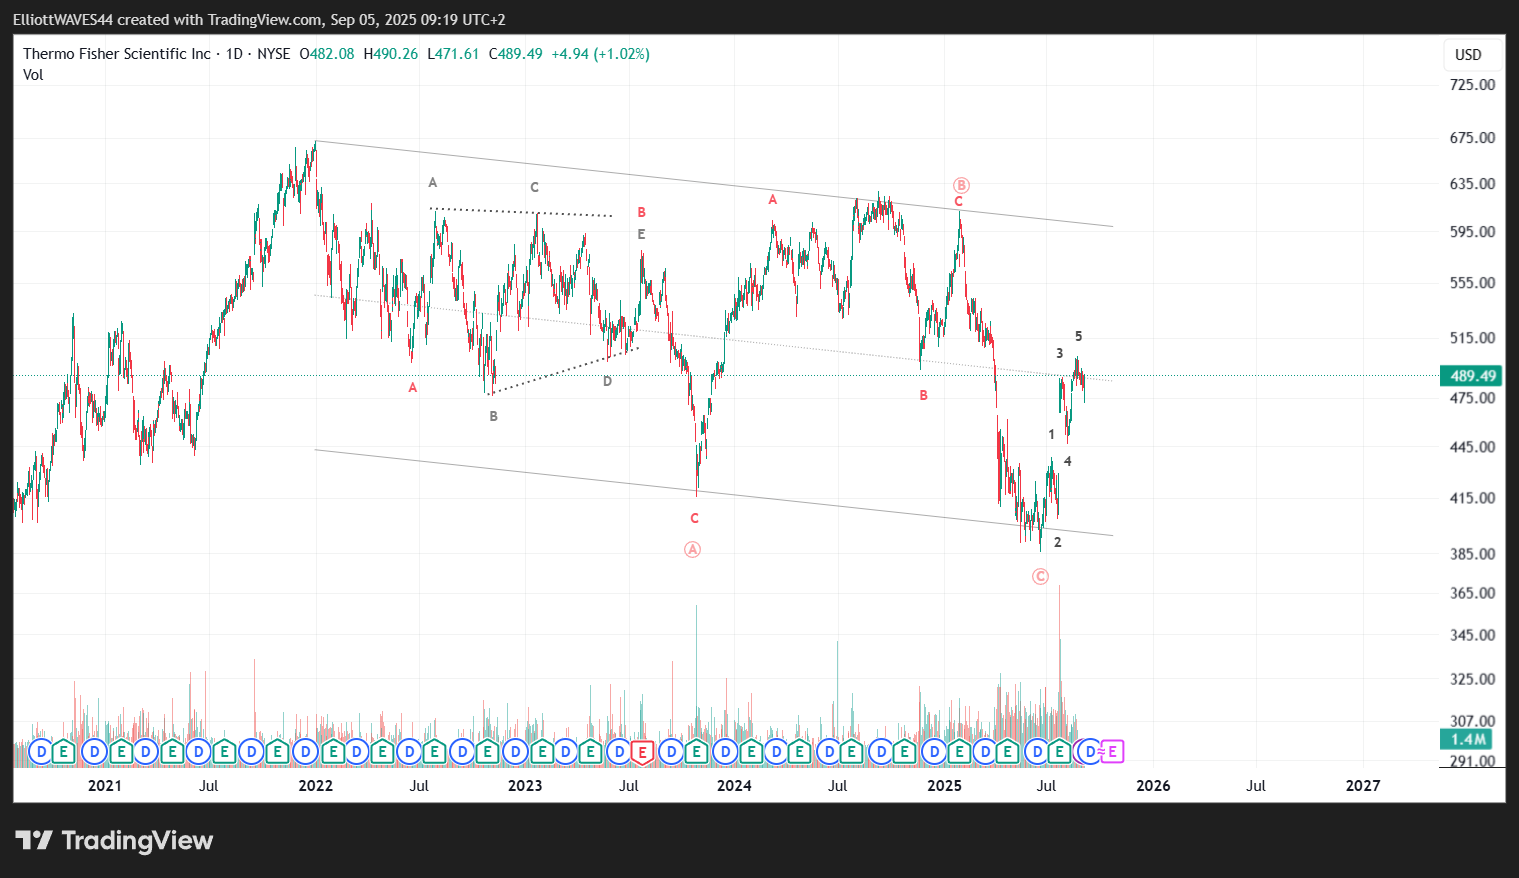Click the magenta upcoming earnings E marker
The image size is (1519, 878).
click(x=1112, y=752)
